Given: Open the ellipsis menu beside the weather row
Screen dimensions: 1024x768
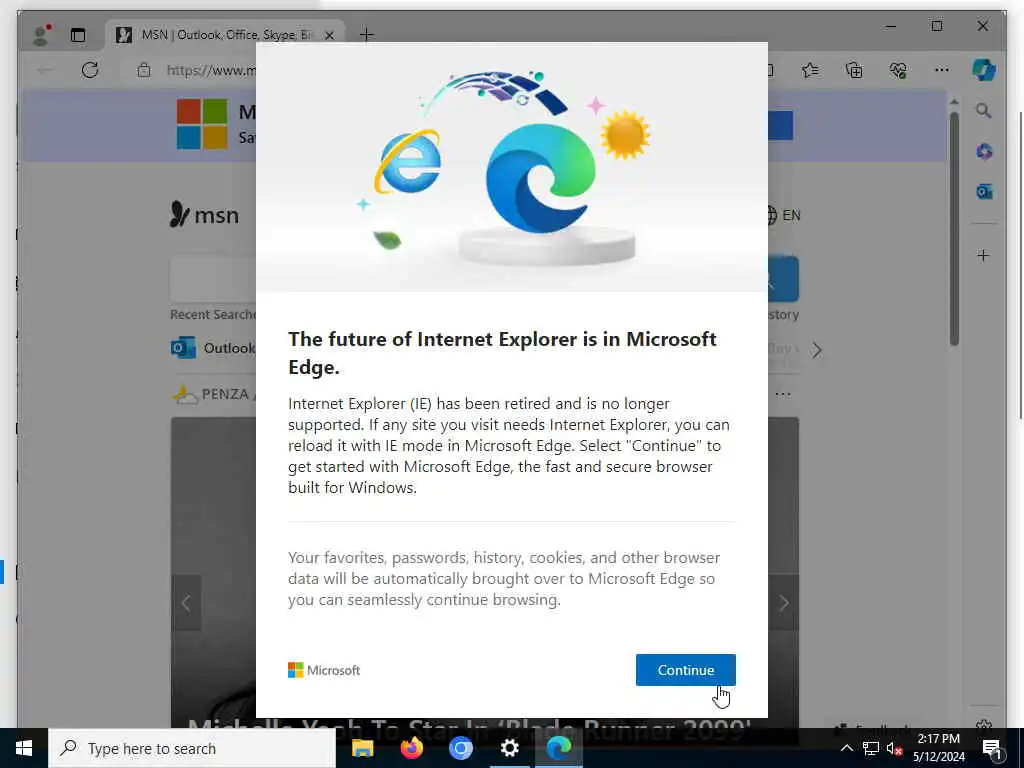Looking at the screenshot, I should tap(783, 394).
